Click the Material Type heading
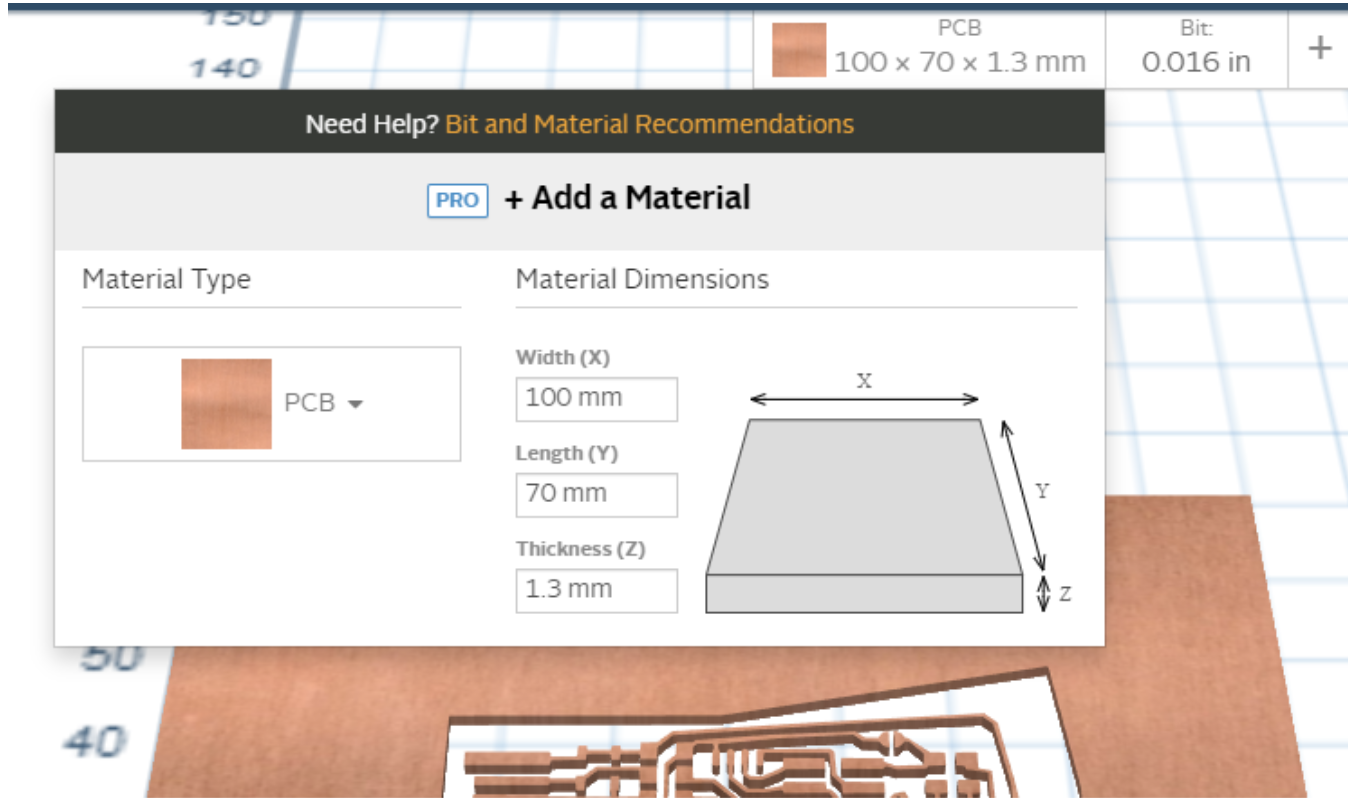The image size is (1348, 807). pos(166,279)
